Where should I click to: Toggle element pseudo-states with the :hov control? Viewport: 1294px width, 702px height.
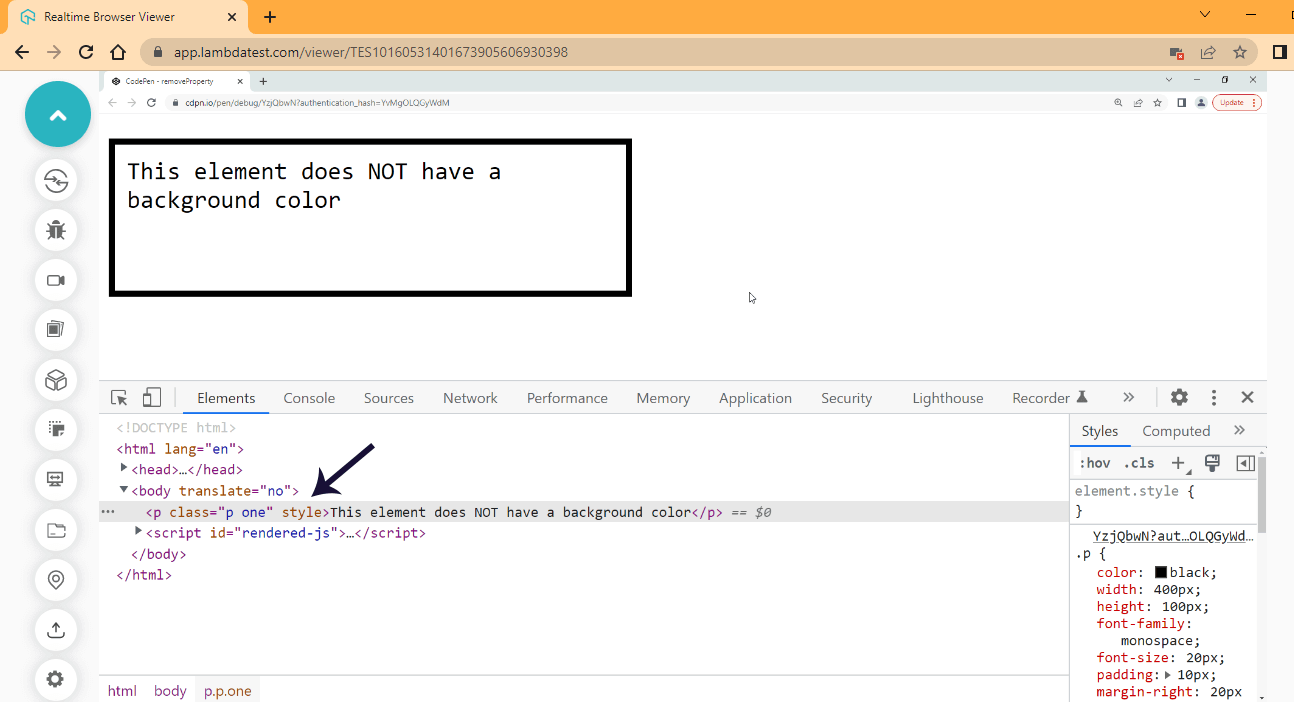1094,462
